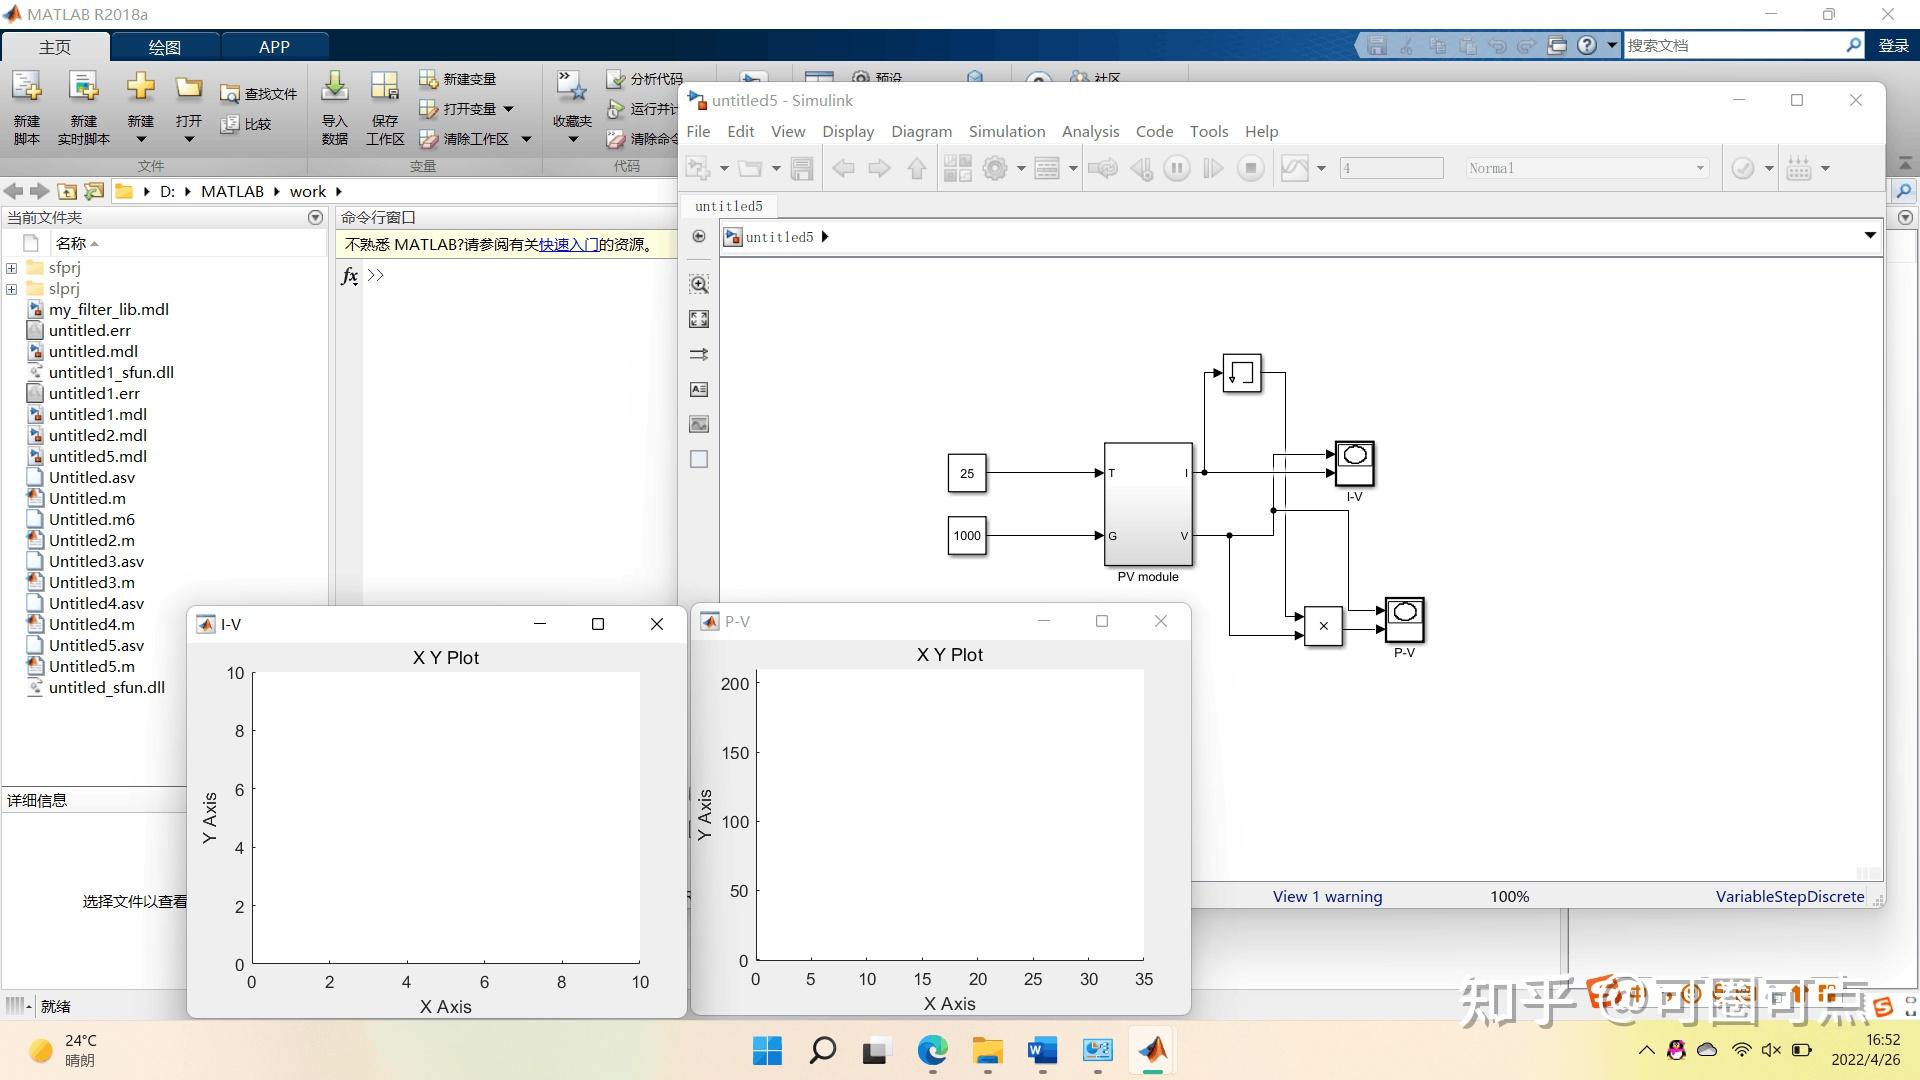This screenshot has width=1920, height=1080.
Task: Switch to the 绘图 ribbon tab
Action: 164,47
